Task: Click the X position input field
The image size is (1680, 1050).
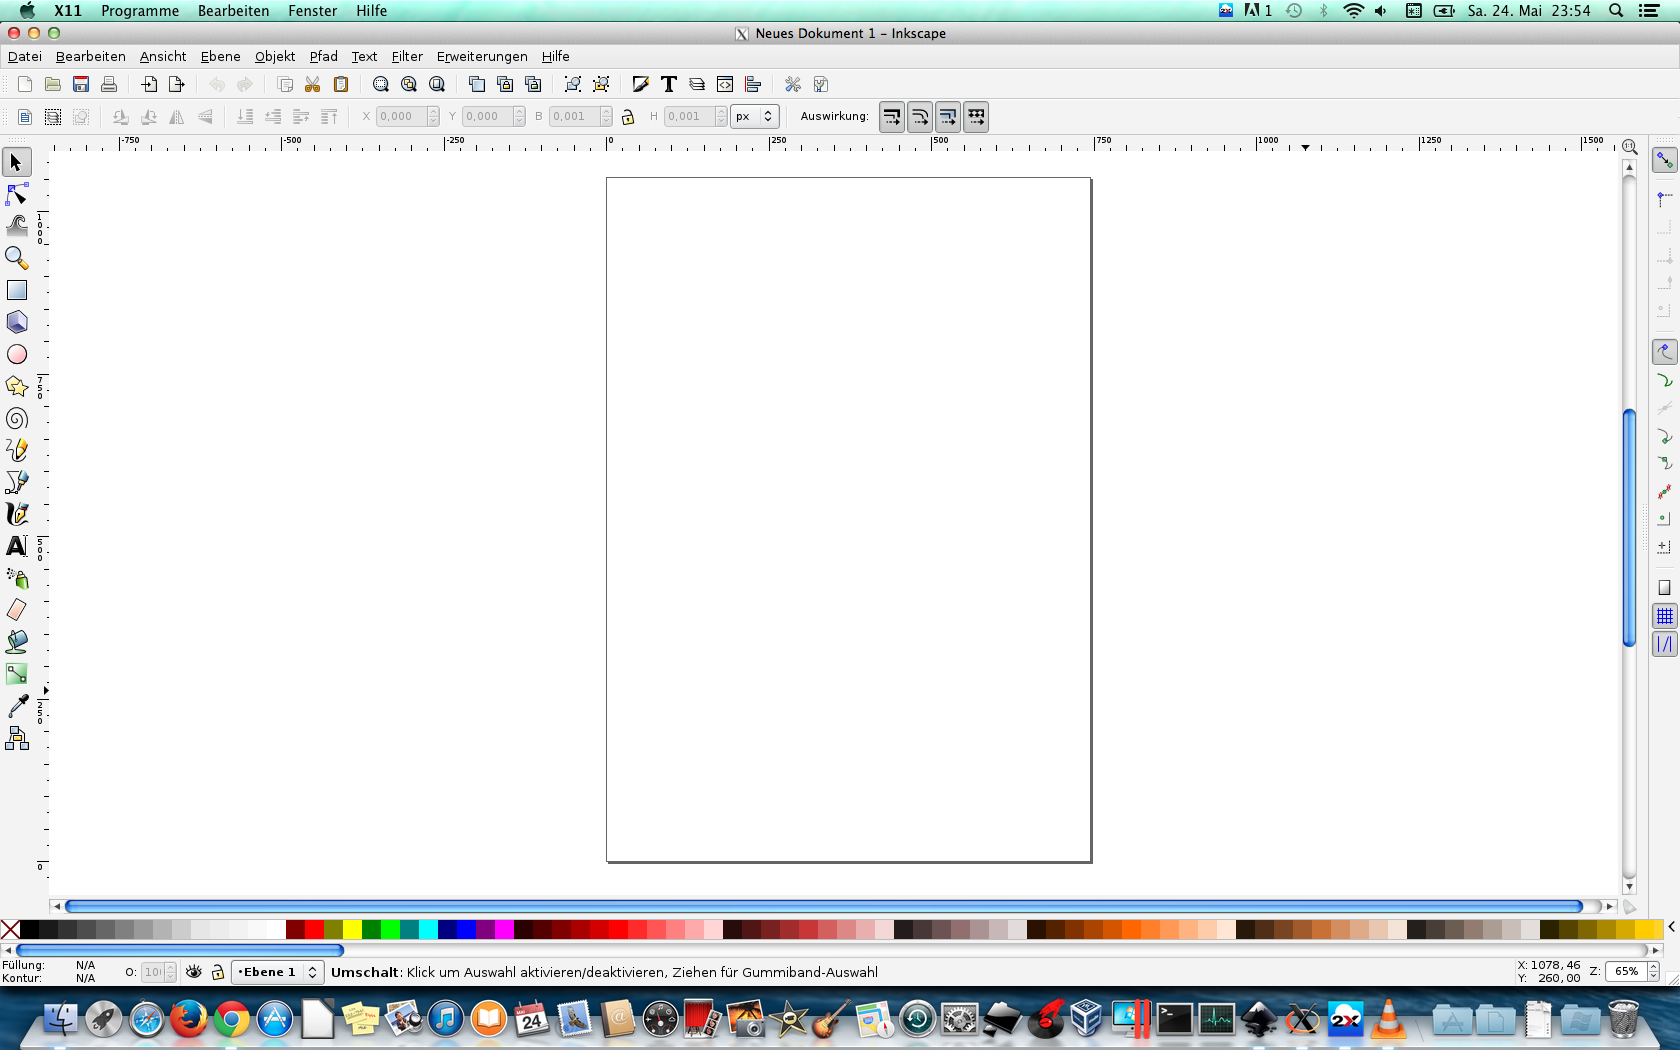Action: [400, 117]
